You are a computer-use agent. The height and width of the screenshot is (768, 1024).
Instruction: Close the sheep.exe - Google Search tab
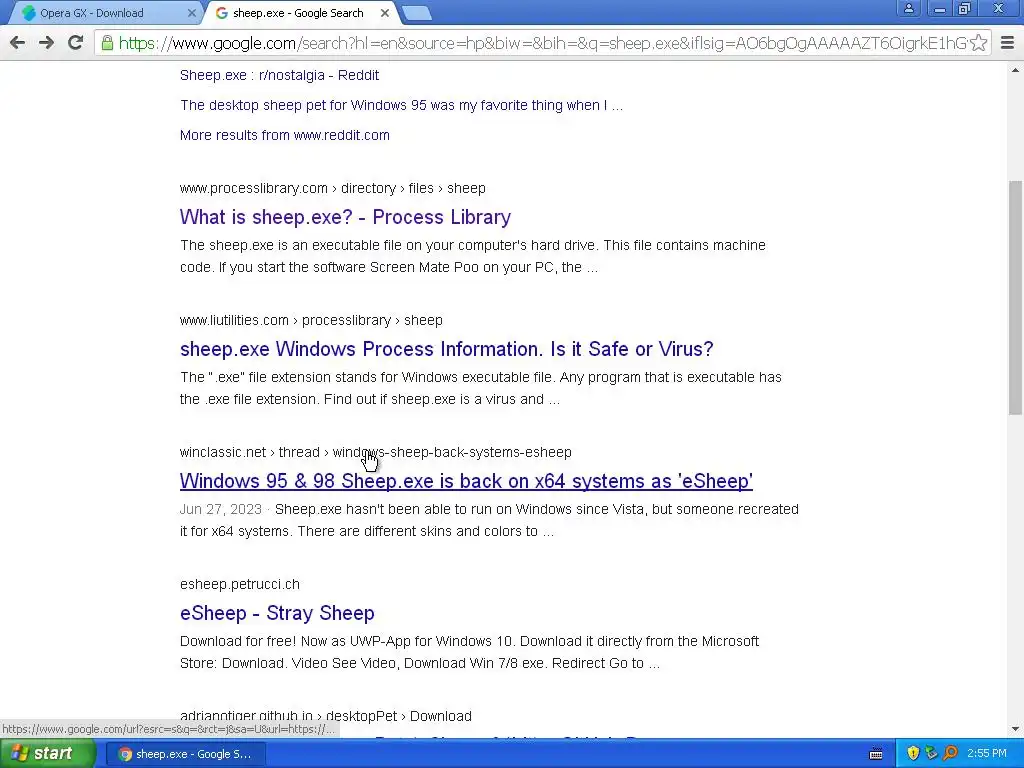tap(385, 13)
